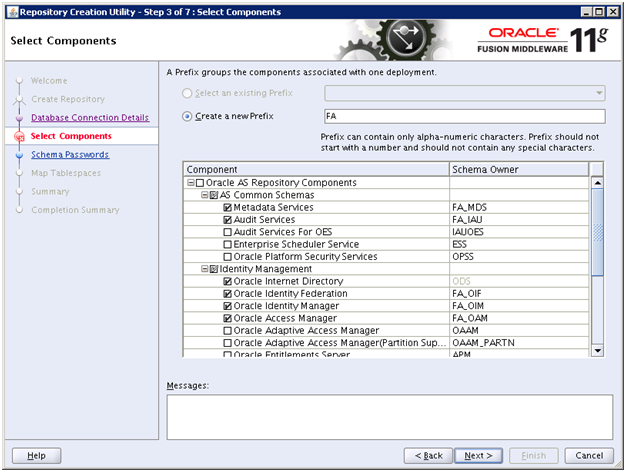This screenshot has width=626, height=472.
Task: Click the component table scrollbar thumb
Action: tap(597, 232)
